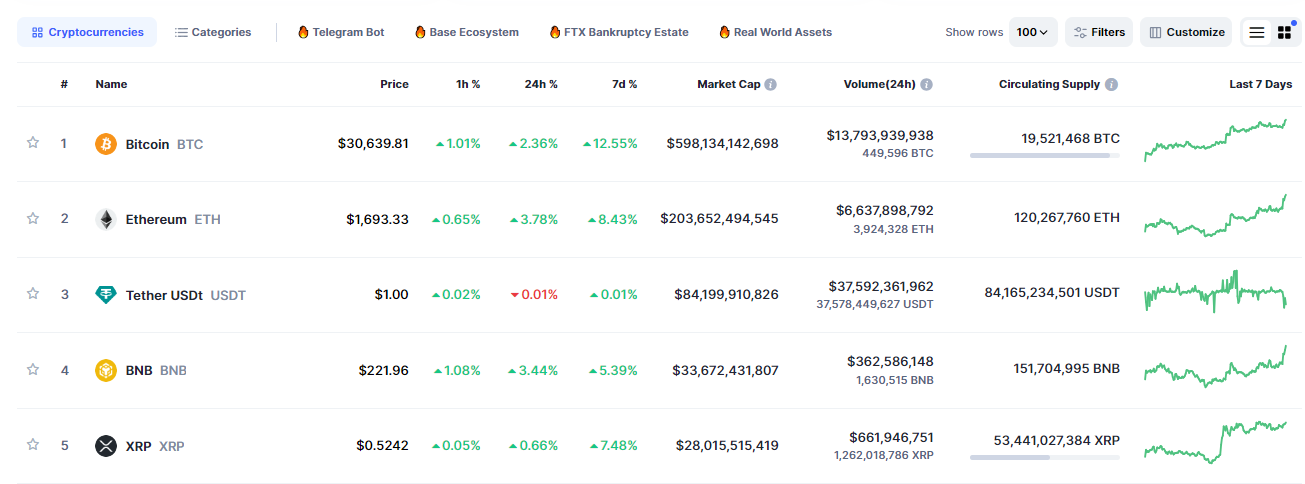The width and height of the screenshot is (1305, 484).
Task: Click the BNB yellow logo icon
Action: coord(106,370)
